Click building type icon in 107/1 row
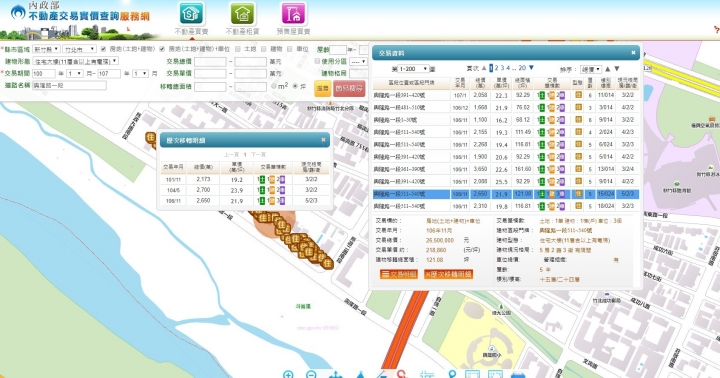Viewport: 720px width, 378px height. point(578,95)
